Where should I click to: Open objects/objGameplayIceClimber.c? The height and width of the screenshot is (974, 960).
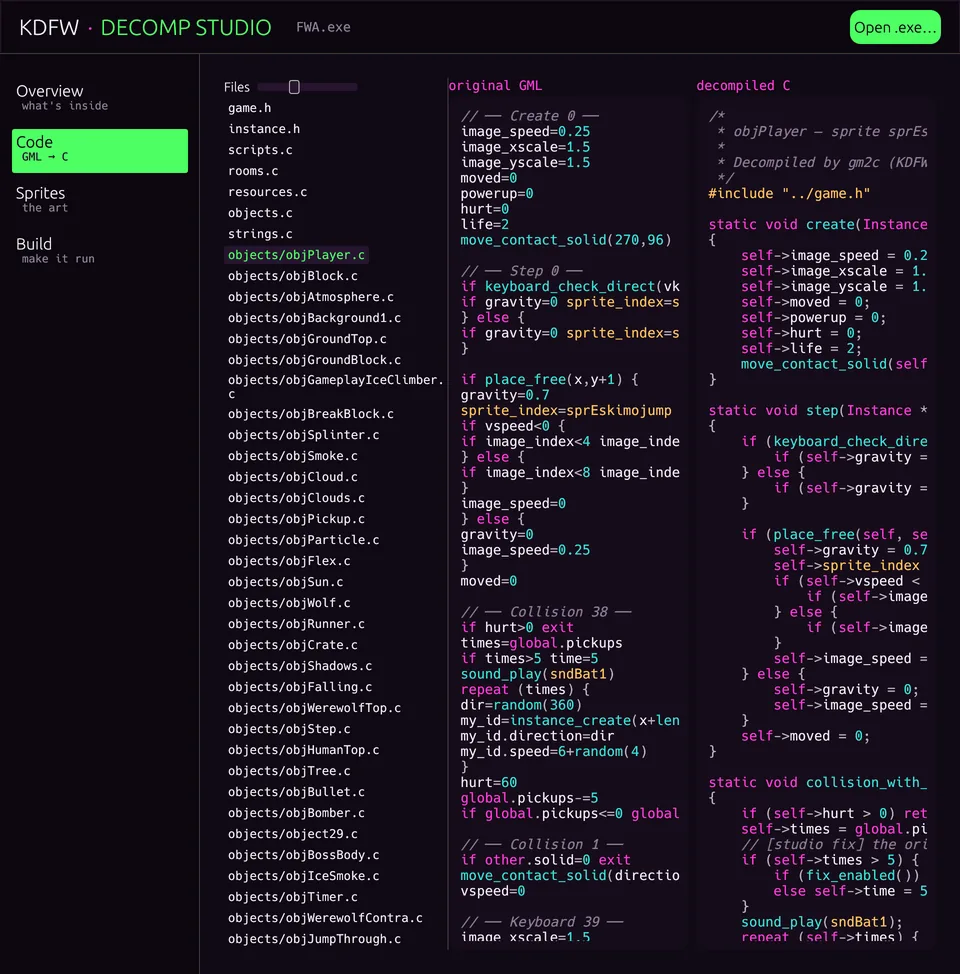(x=335, y=387)
